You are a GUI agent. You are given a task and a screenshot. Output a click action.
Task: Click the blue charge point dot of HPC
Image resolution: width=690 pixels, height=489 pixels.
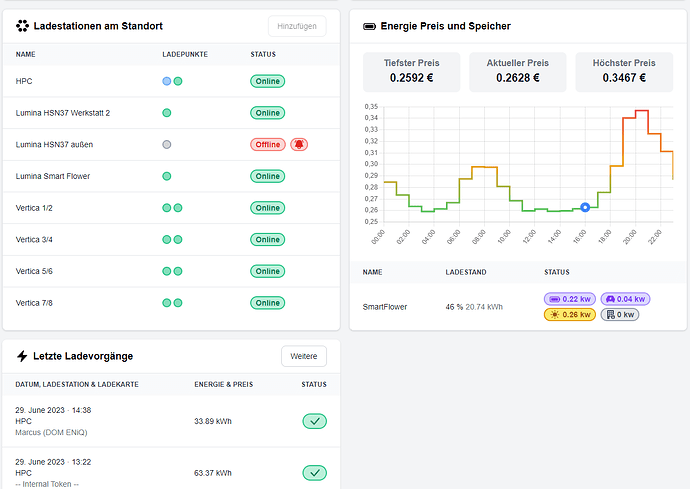pos(167,81)
